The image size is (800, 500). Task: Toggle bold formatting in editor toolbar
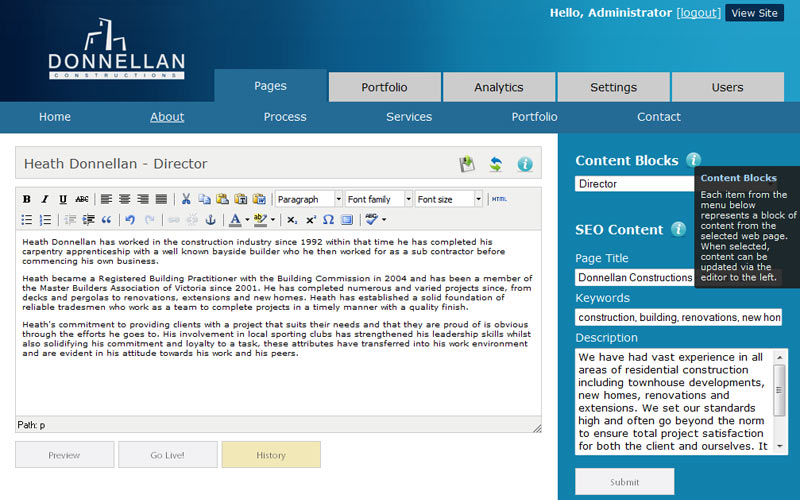27,199
